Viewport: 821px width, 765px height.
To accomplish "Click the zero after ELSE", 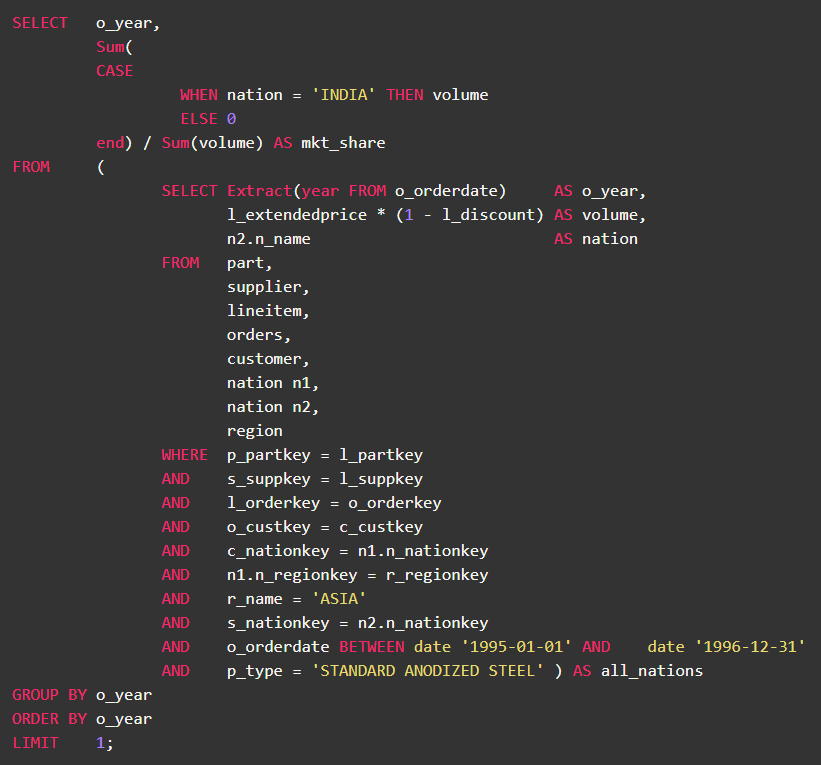I will click(x=231, y=119).
